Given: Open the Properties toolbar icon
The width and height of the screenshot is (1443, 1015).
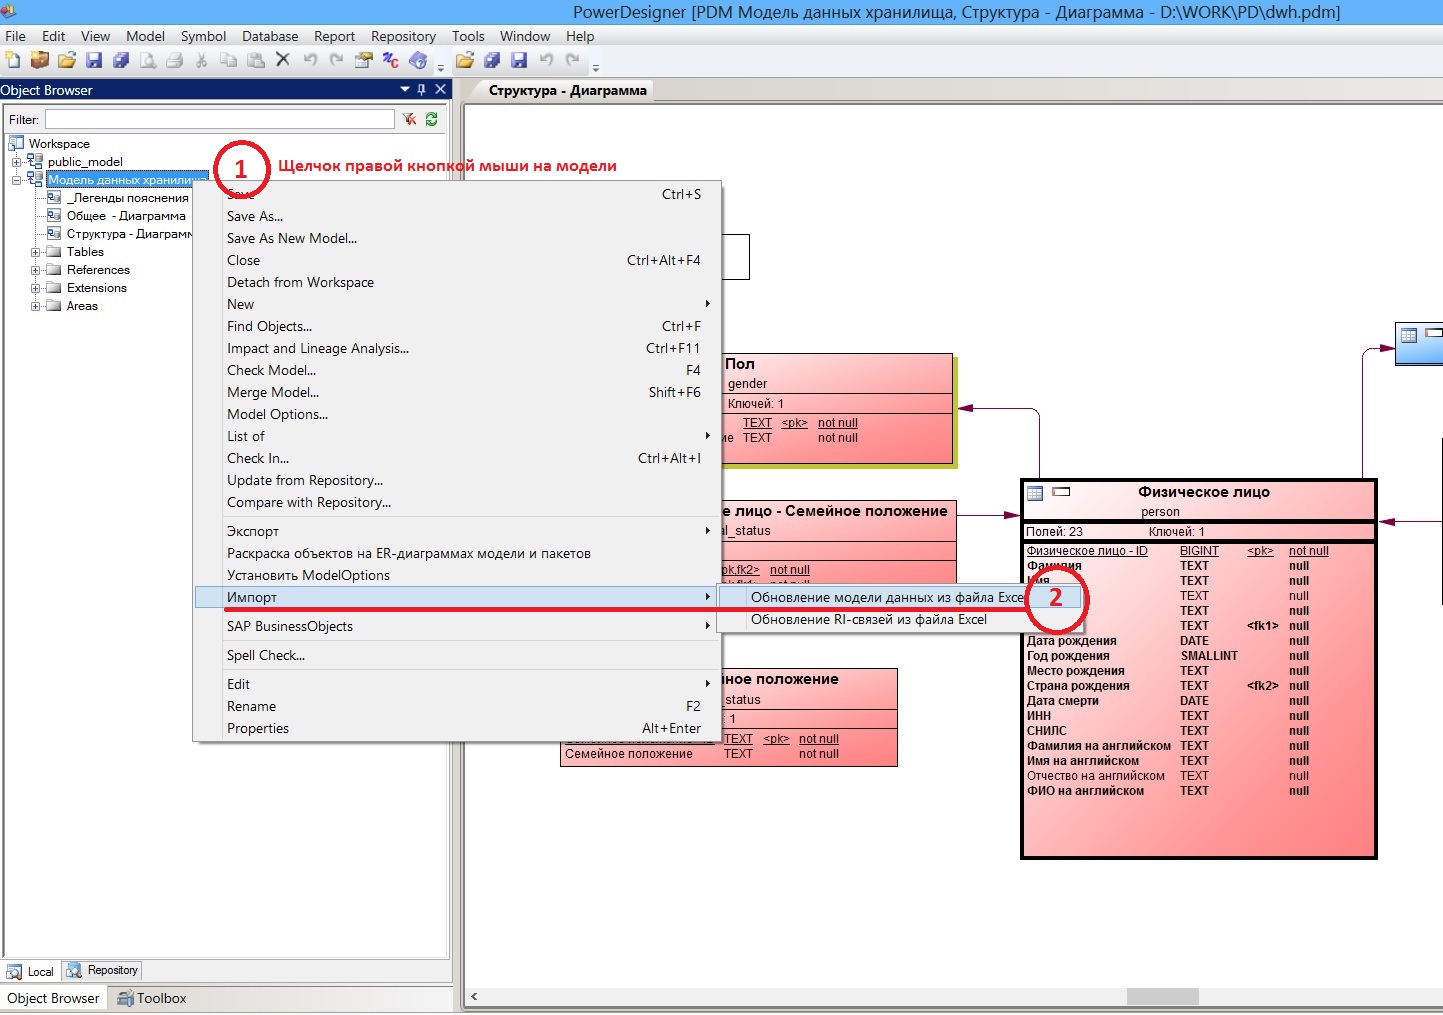Looking at the screenshot, I should pyautogui.click(x=364, y=60).
